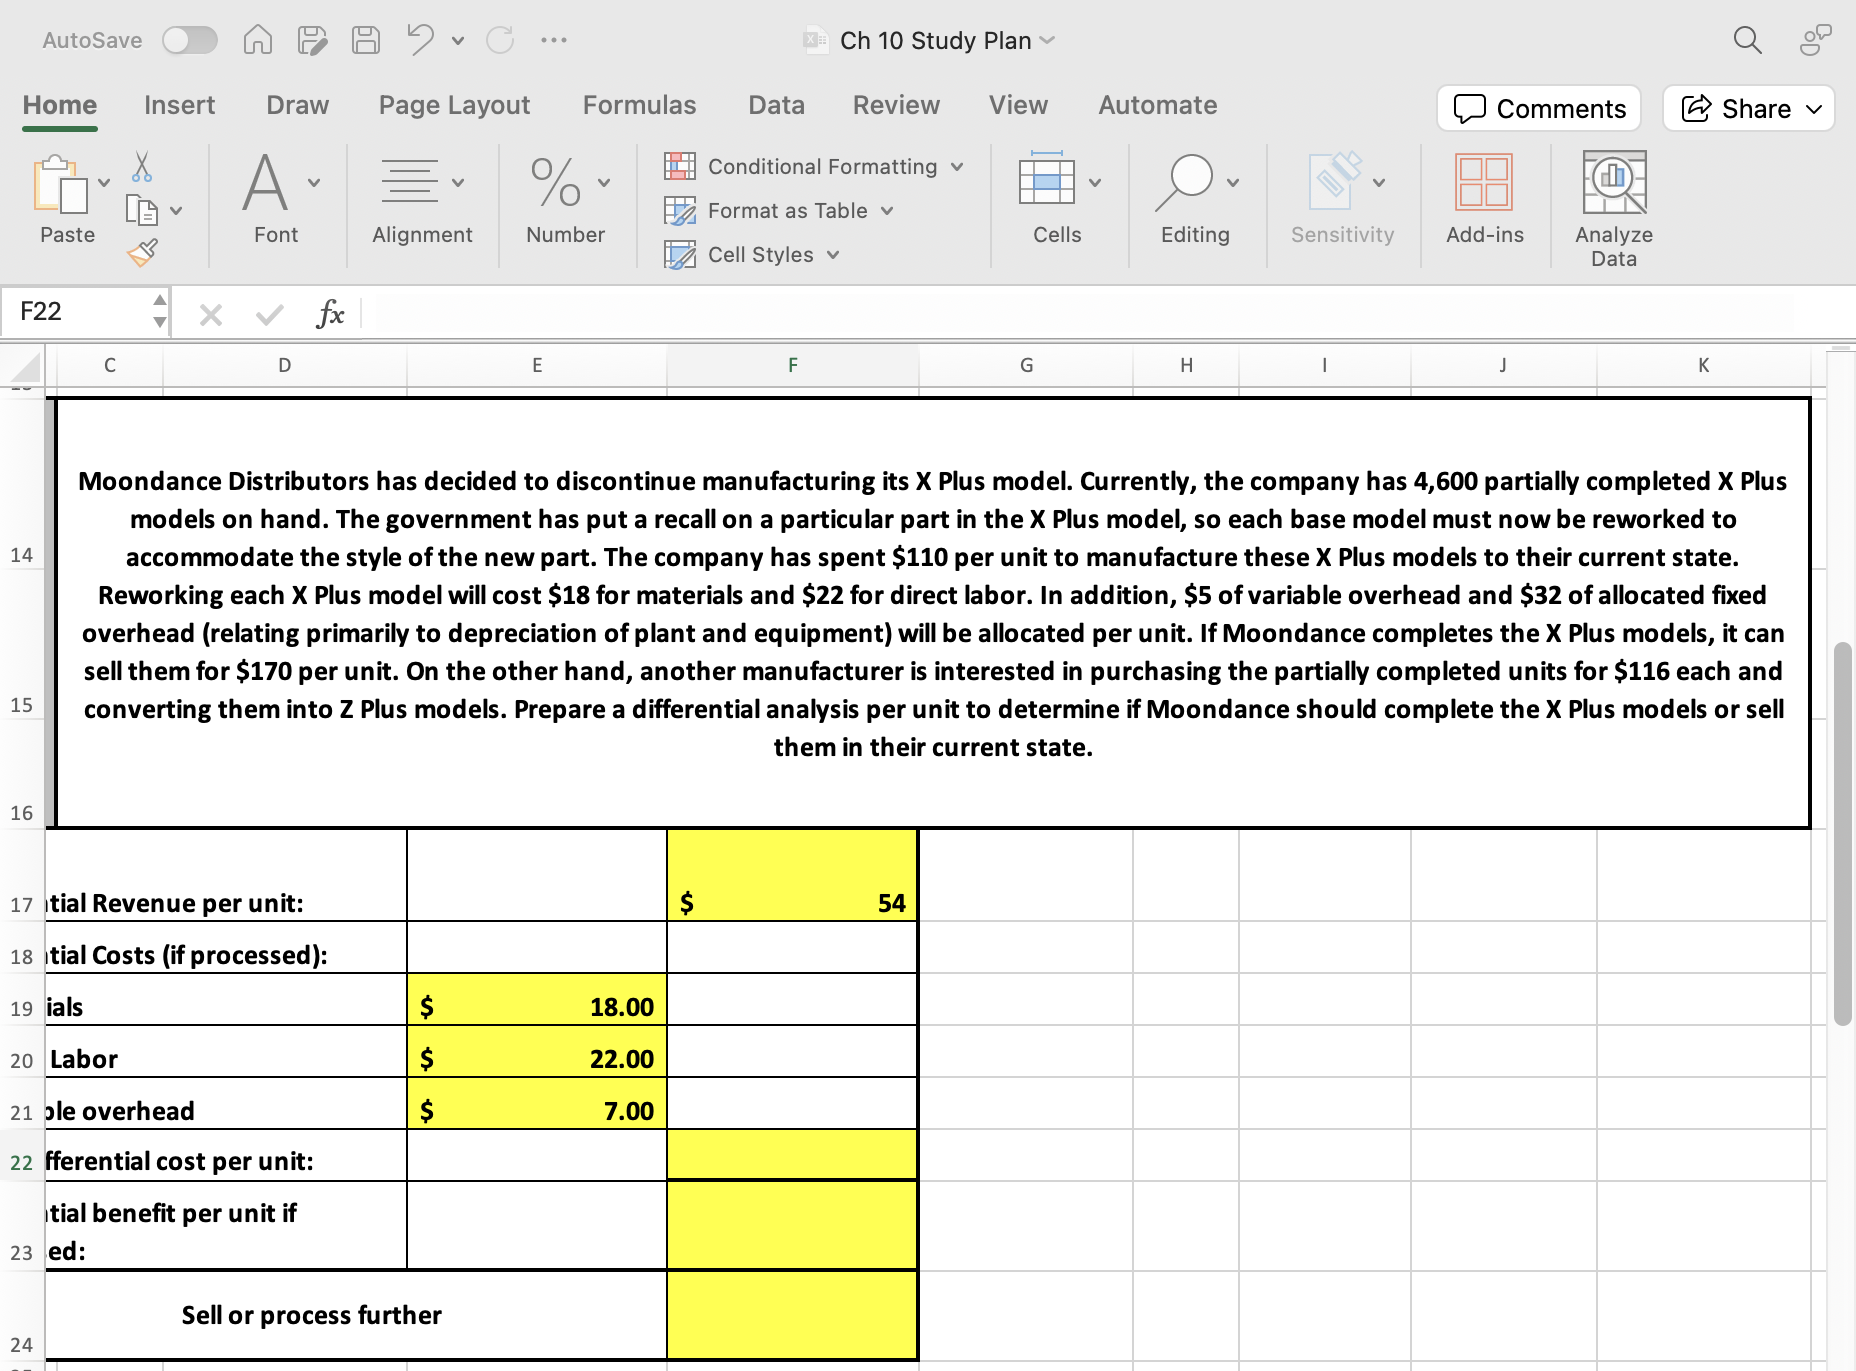Open Format as Table dropdown

pyautogui.click(x=780, y=210)
